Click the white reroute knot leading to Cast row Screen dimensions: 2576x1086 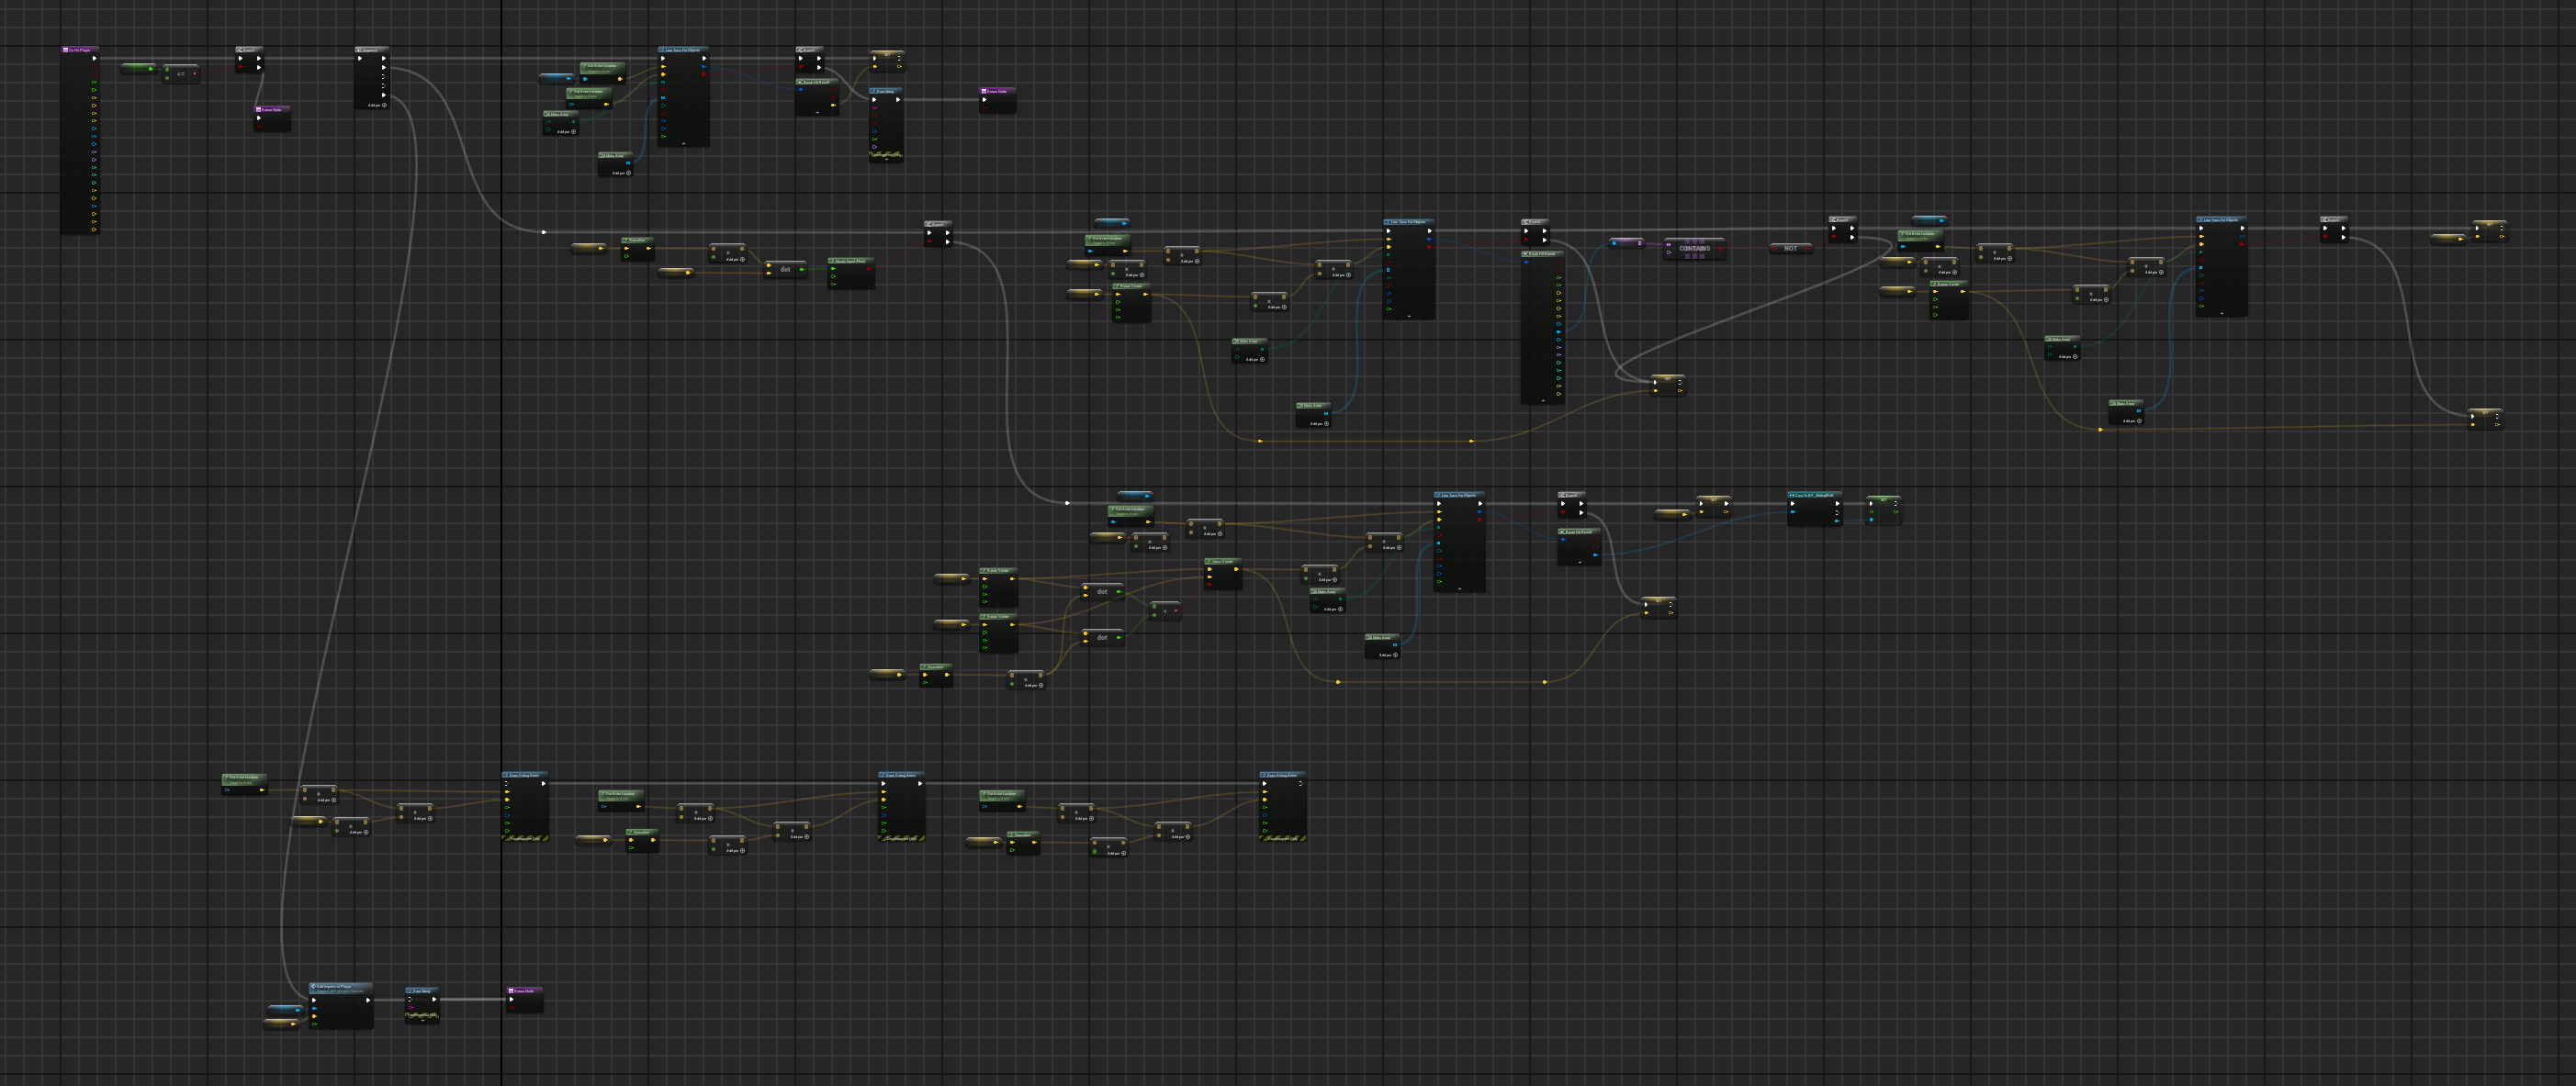[1067, 503]
